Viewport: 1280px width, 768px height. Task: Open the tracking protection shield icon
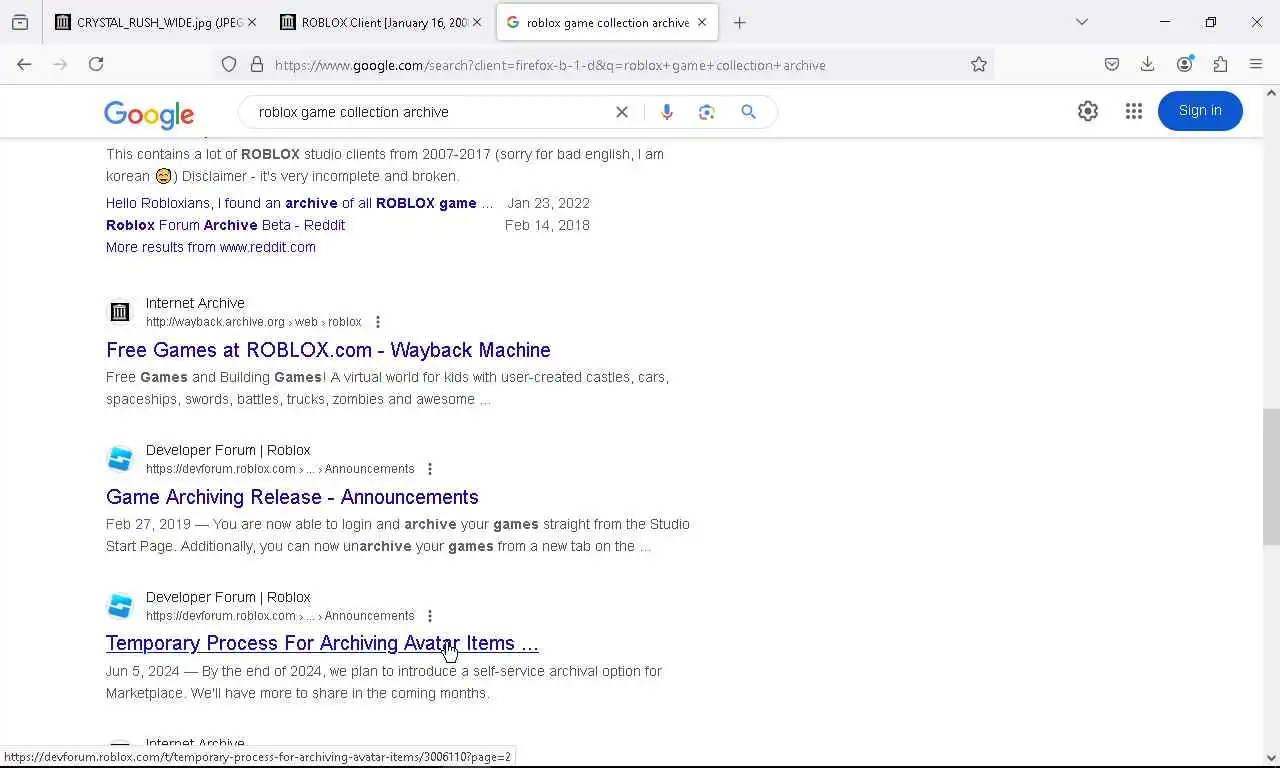[x=229, y=65]
